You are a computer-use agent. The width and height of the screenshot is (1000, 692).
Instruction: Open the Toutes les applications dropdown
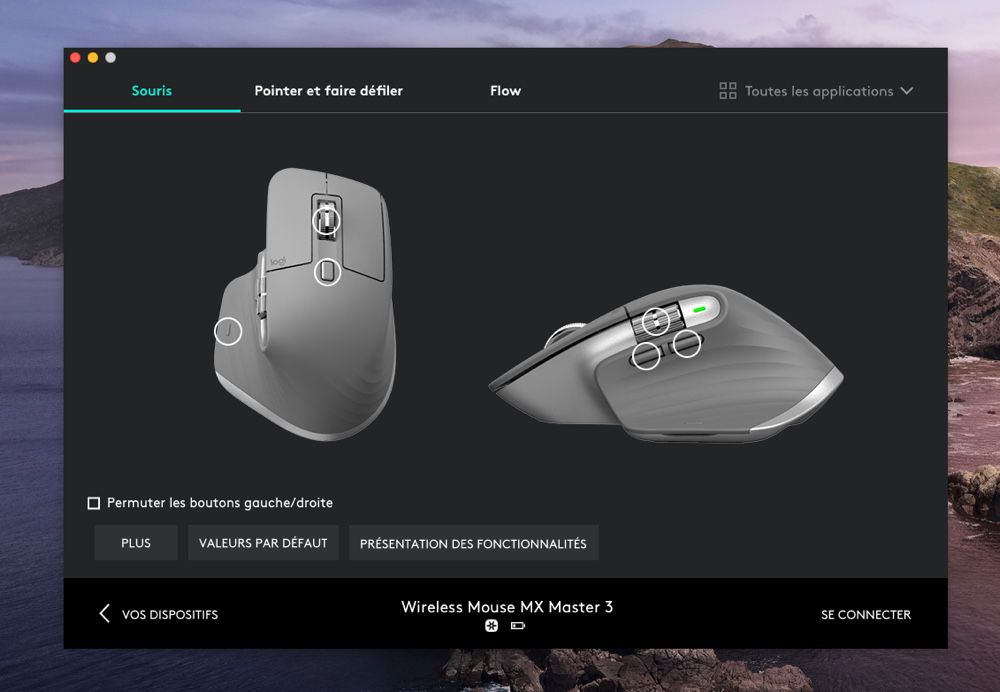point(816,91)
